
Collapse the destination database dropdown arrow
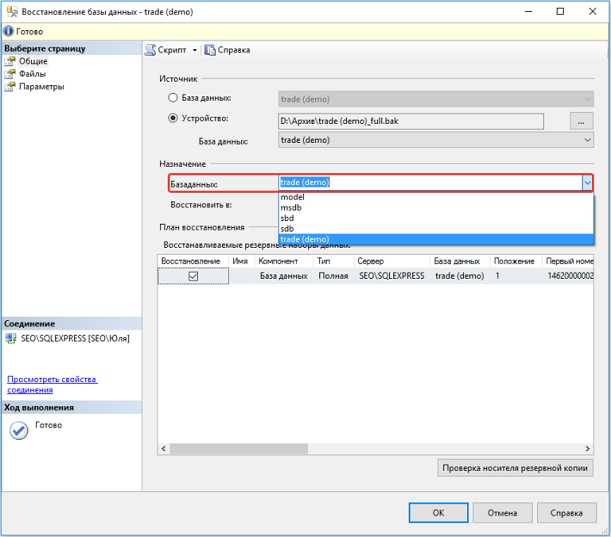pyautogui.click(x=586, y=183)
